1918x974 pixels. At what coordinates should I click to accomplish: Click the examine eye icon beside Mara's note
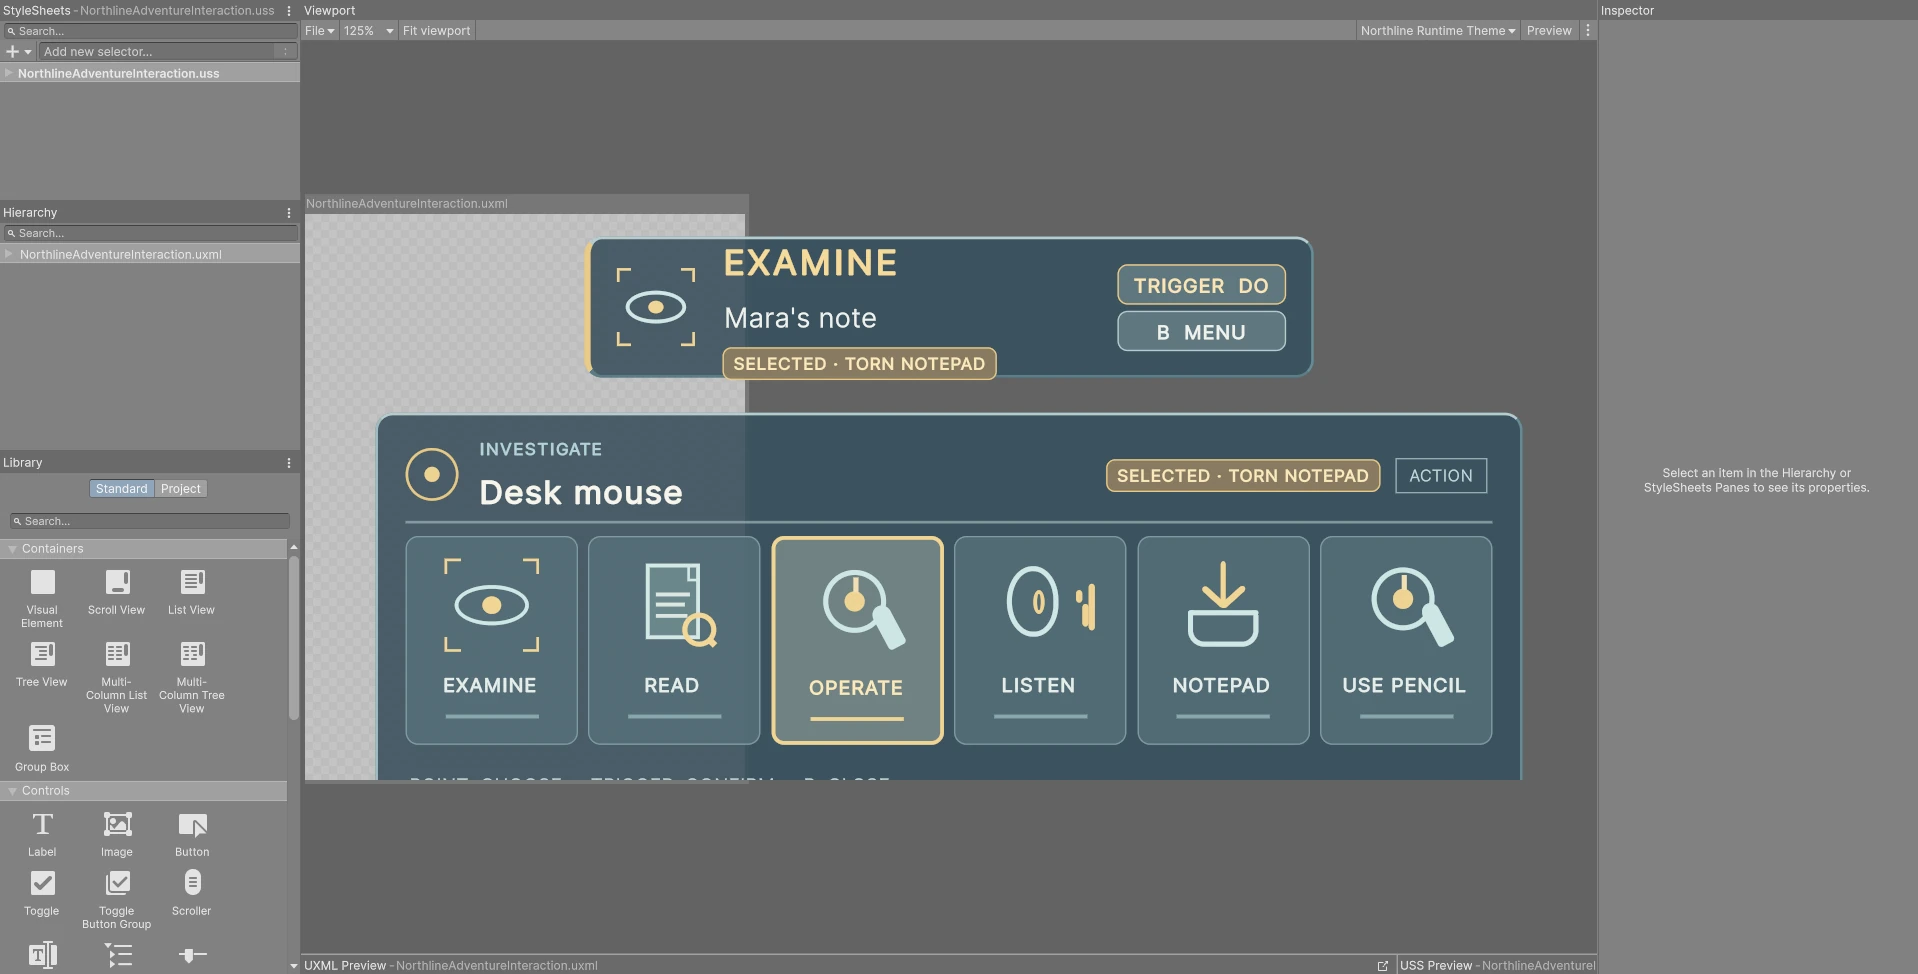(x=656, y=307)
